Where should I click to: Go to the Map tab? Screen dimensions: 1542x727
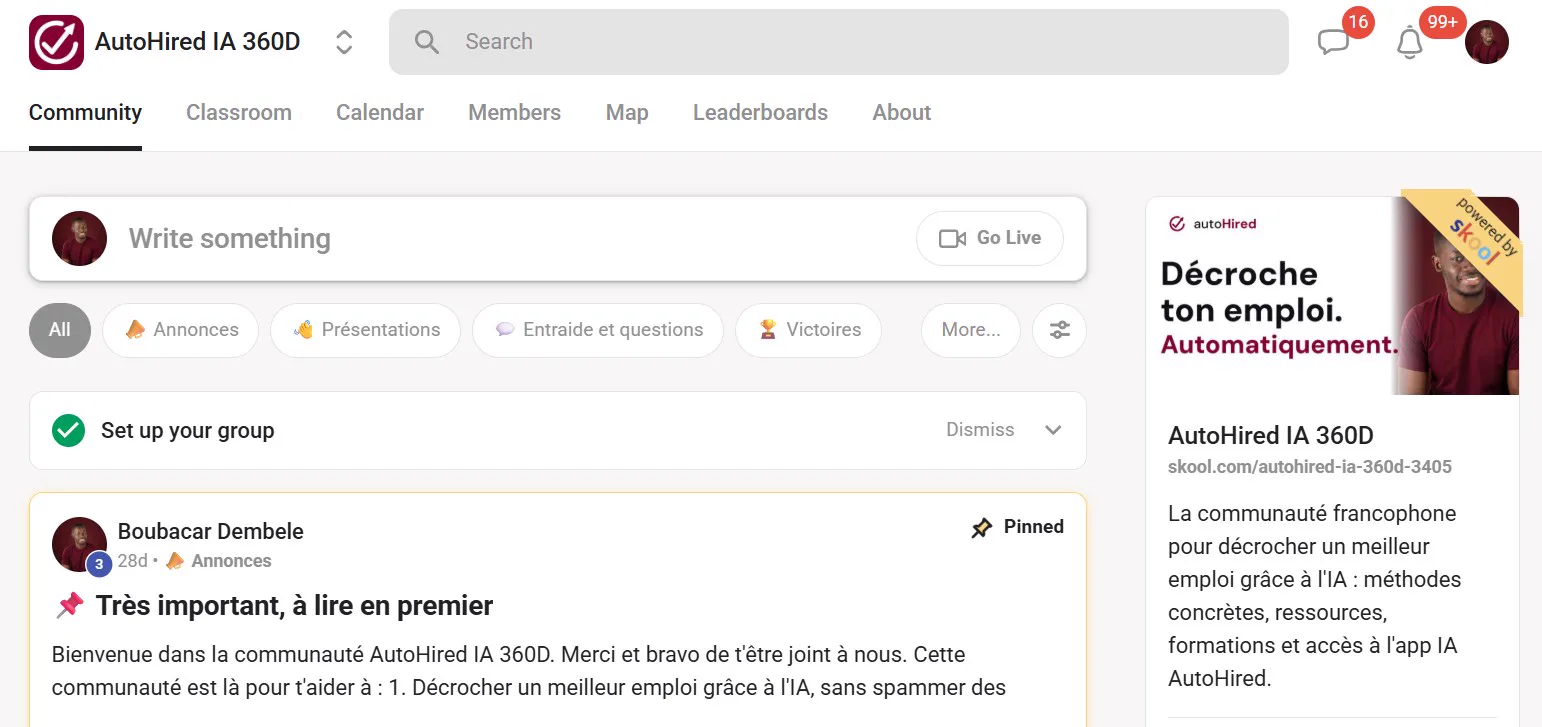pyautogui.click(x=627, y=113)
